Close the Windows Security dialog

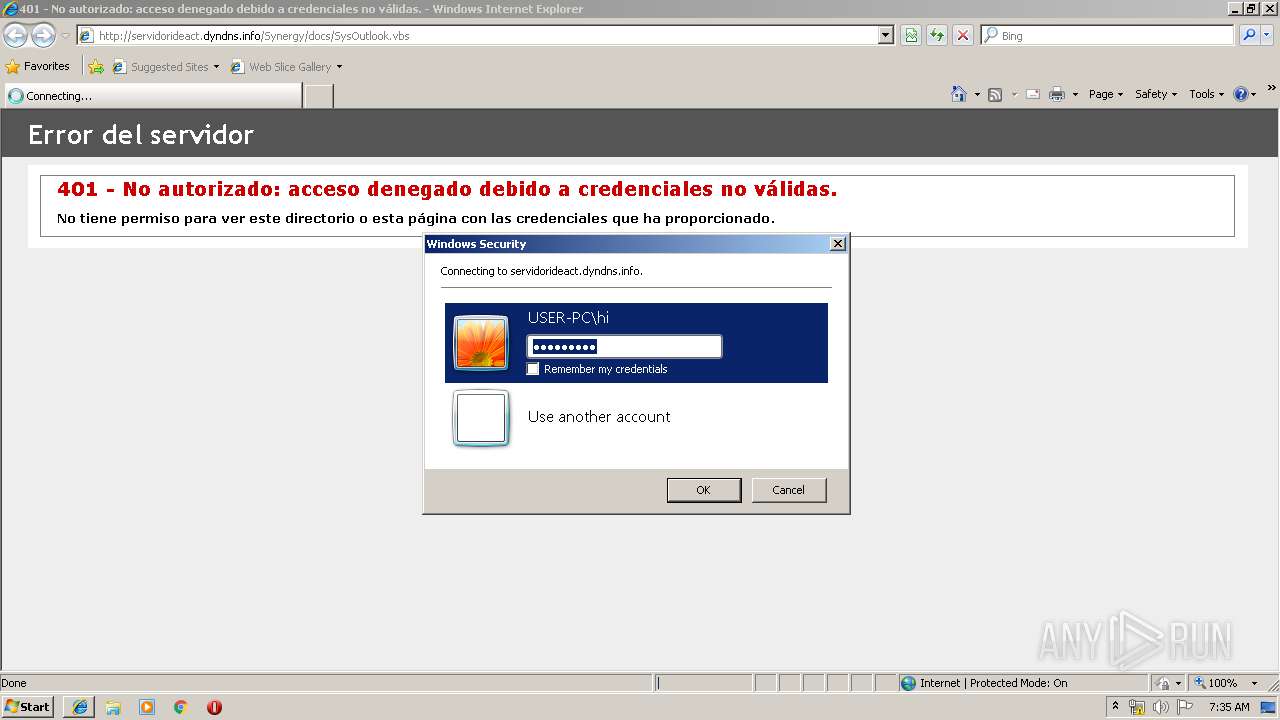(x=838, y=244)
